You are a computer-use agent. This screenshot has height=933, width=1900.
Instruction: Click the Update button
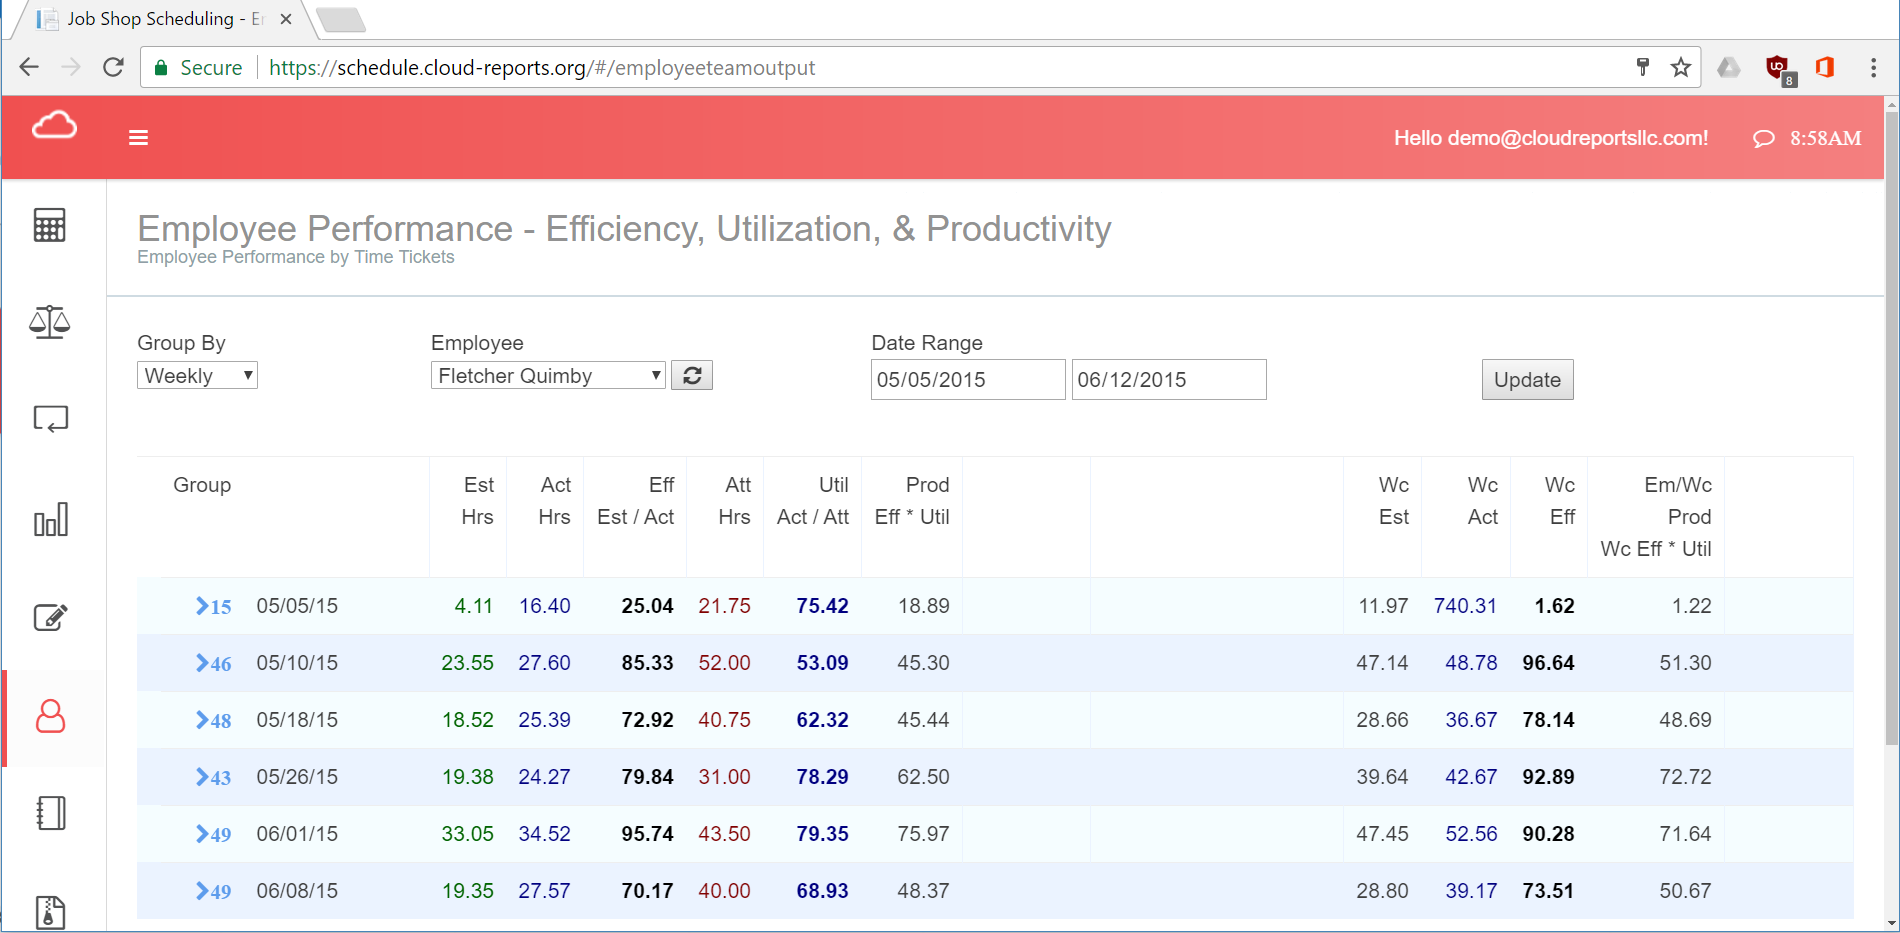[1527, 380]
